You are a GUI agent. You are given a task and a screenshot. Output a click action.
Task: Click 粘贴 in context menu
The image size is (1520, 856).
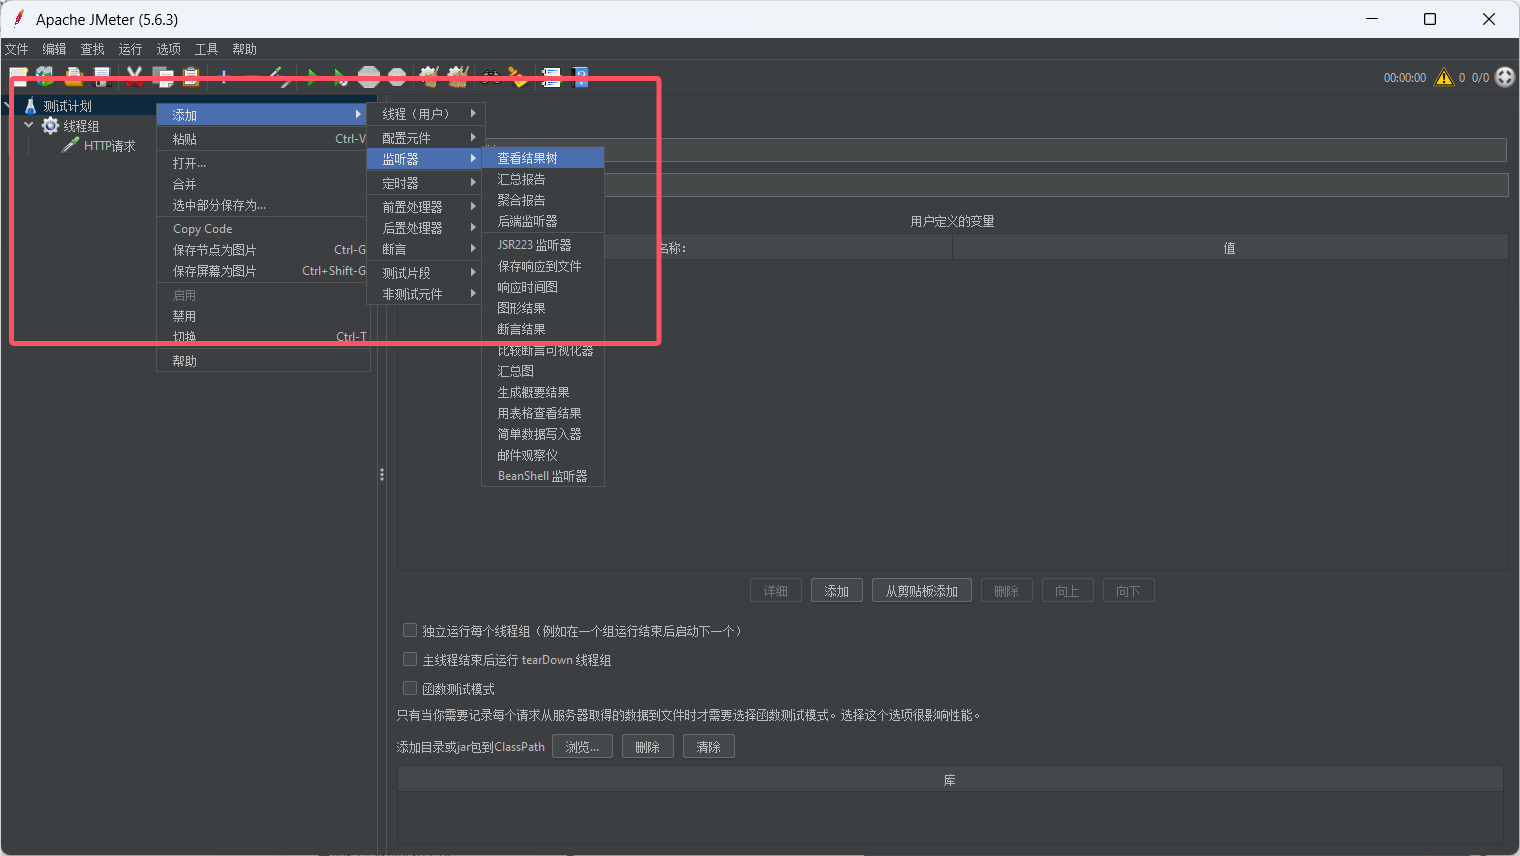pos(264,139)
